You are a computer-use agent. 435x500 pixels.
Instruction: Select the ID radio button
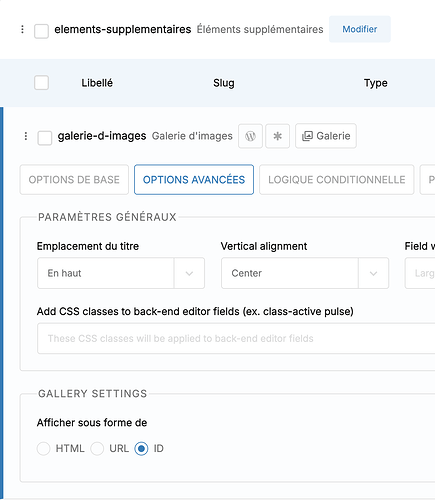pos(141,449)
